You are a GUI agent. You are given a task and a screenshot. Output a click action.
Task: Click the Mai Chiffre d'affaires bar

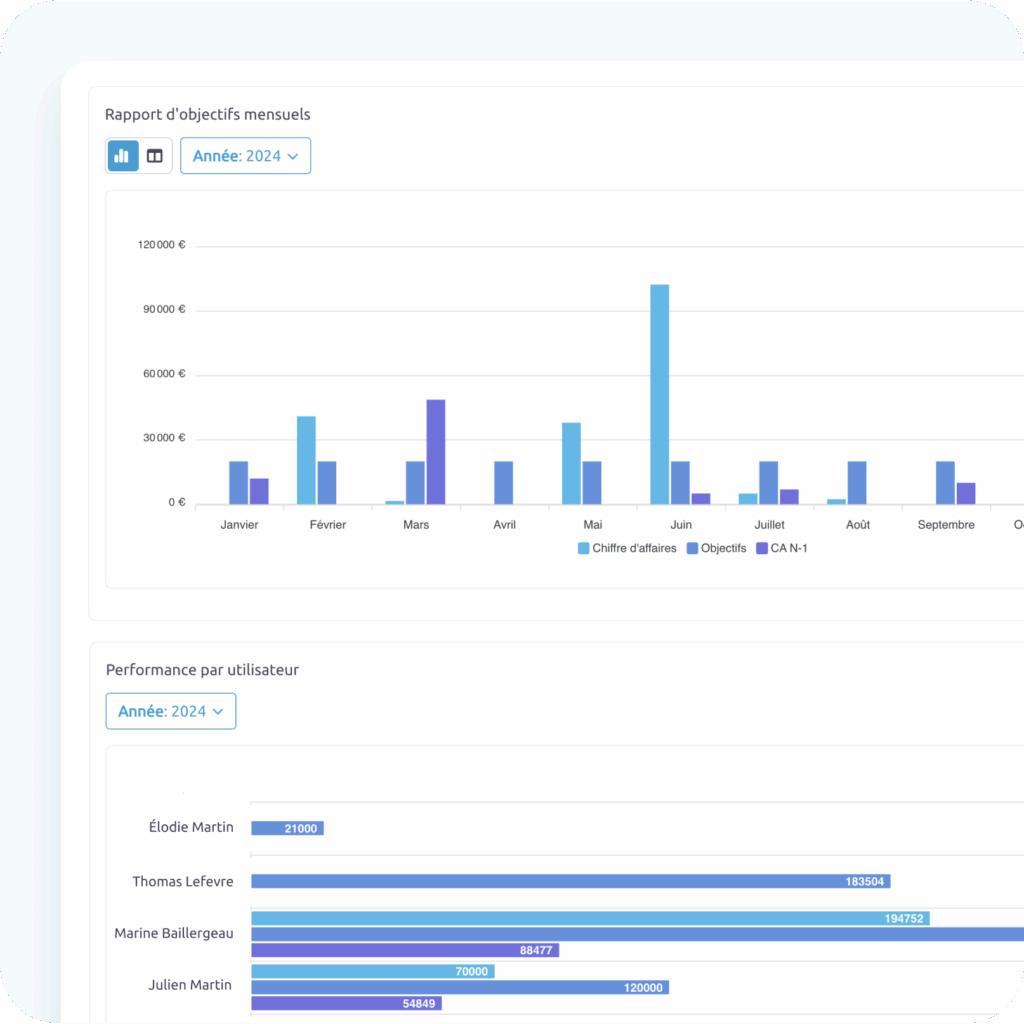[x=571, y=463]
